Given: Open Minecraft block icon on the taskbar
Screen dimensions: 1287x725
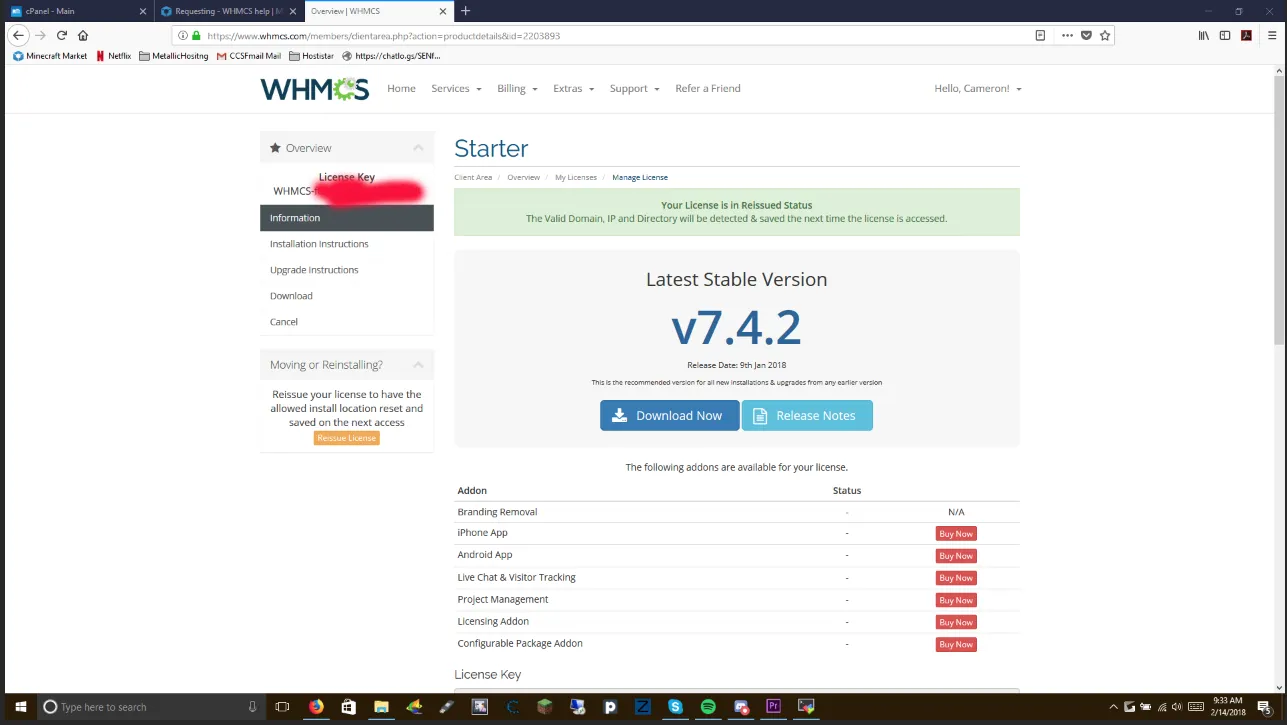Looking at the screenshot, I should coord(545,707).
